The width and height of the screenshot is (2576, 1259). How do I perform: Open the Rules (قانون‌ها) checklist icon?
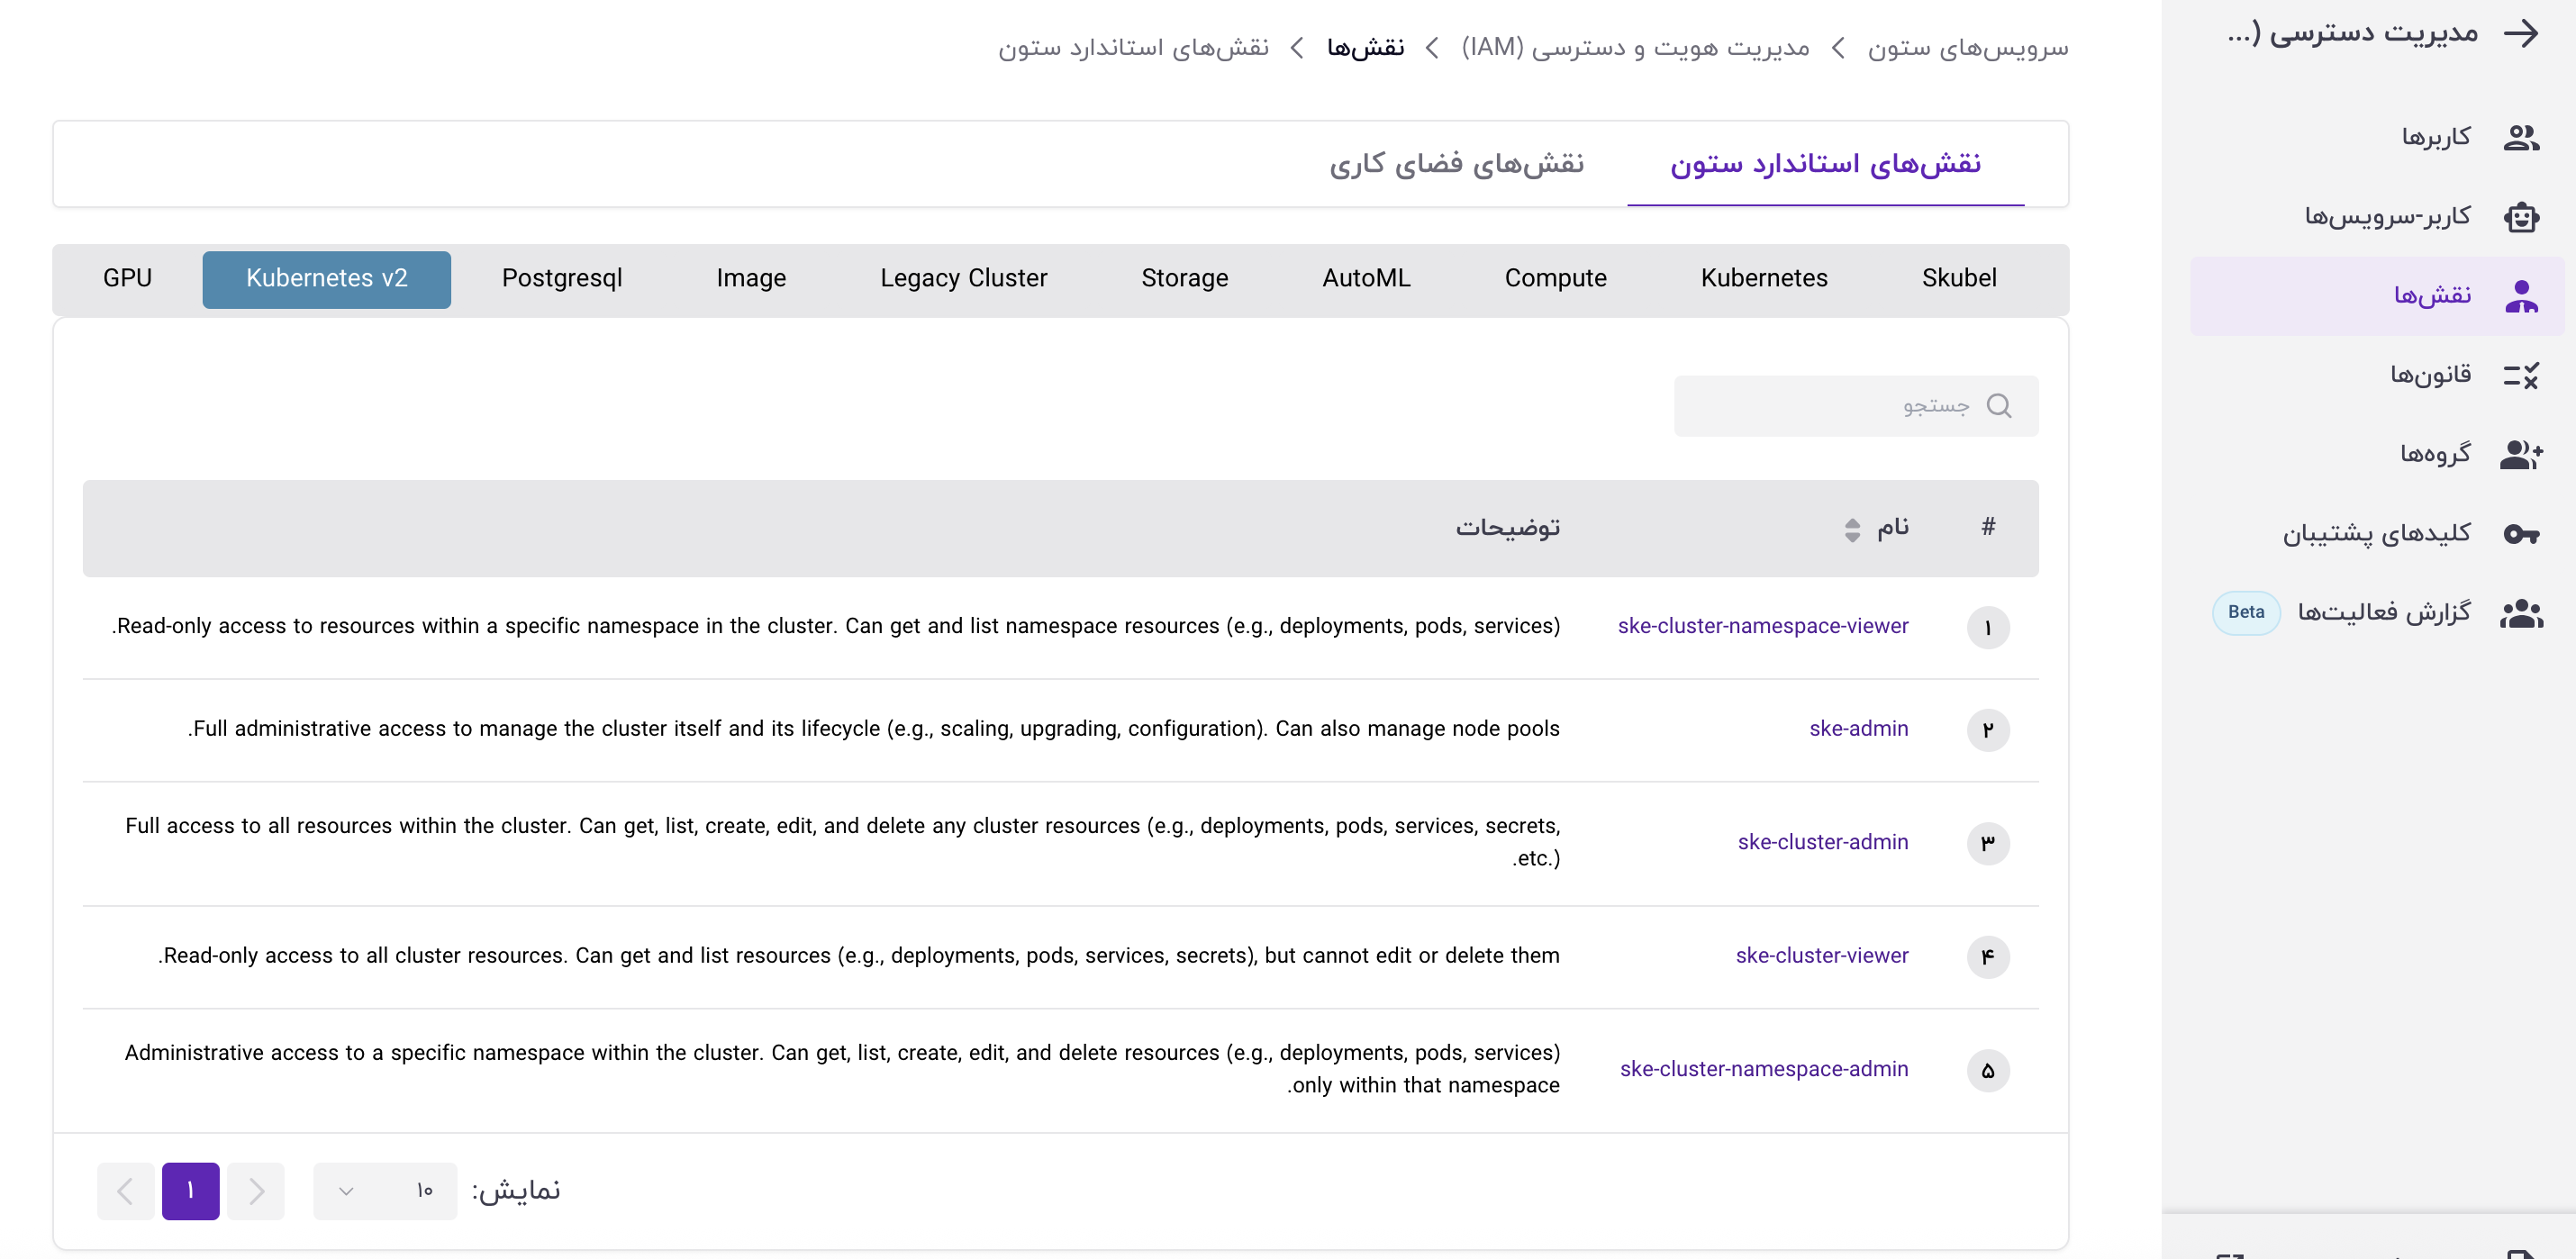2520,375
